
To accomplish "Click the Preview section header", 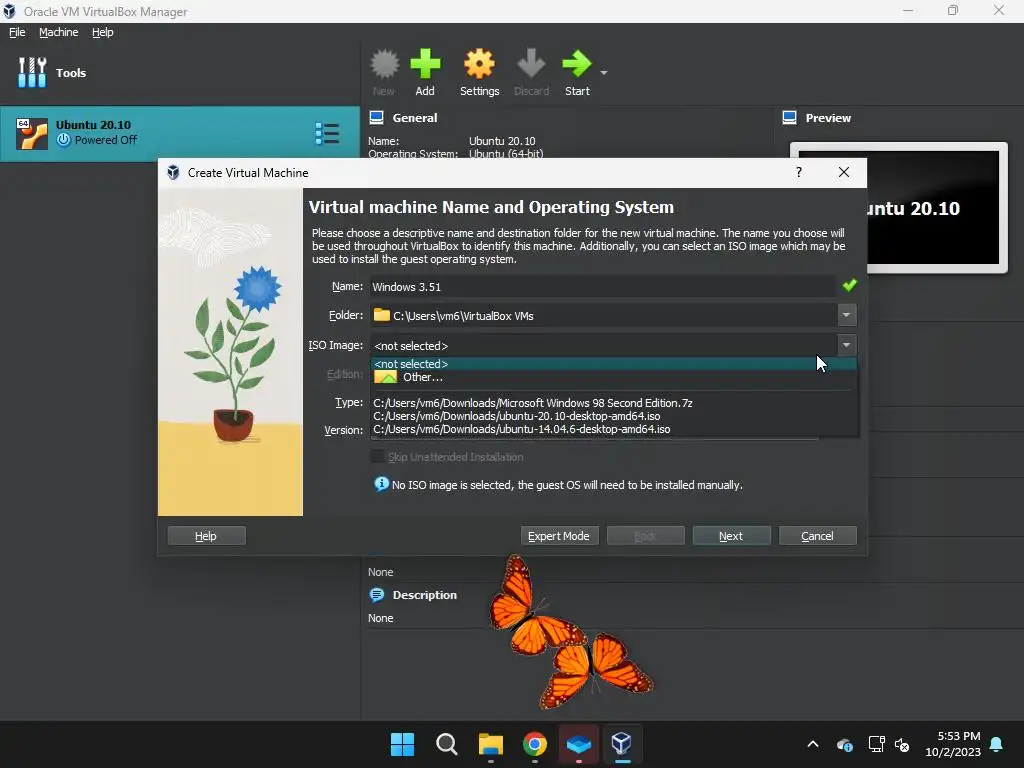I will (x=827, y=118).
